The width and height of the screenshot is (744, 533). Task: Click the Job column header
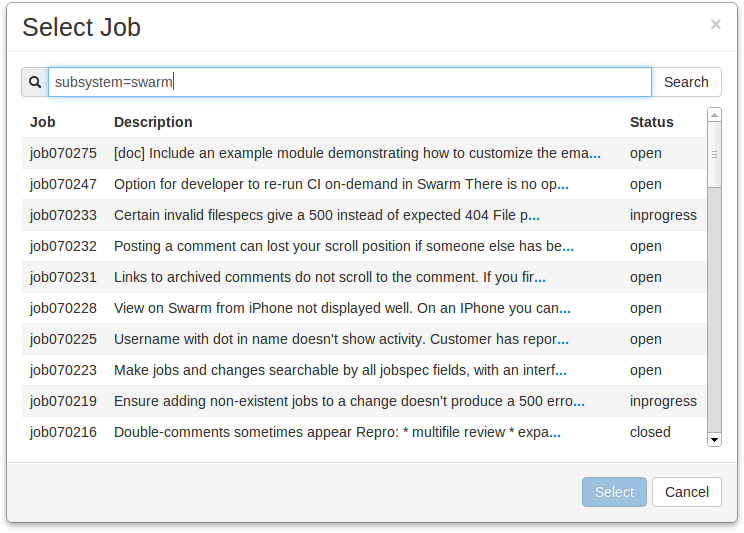(43, 122)
